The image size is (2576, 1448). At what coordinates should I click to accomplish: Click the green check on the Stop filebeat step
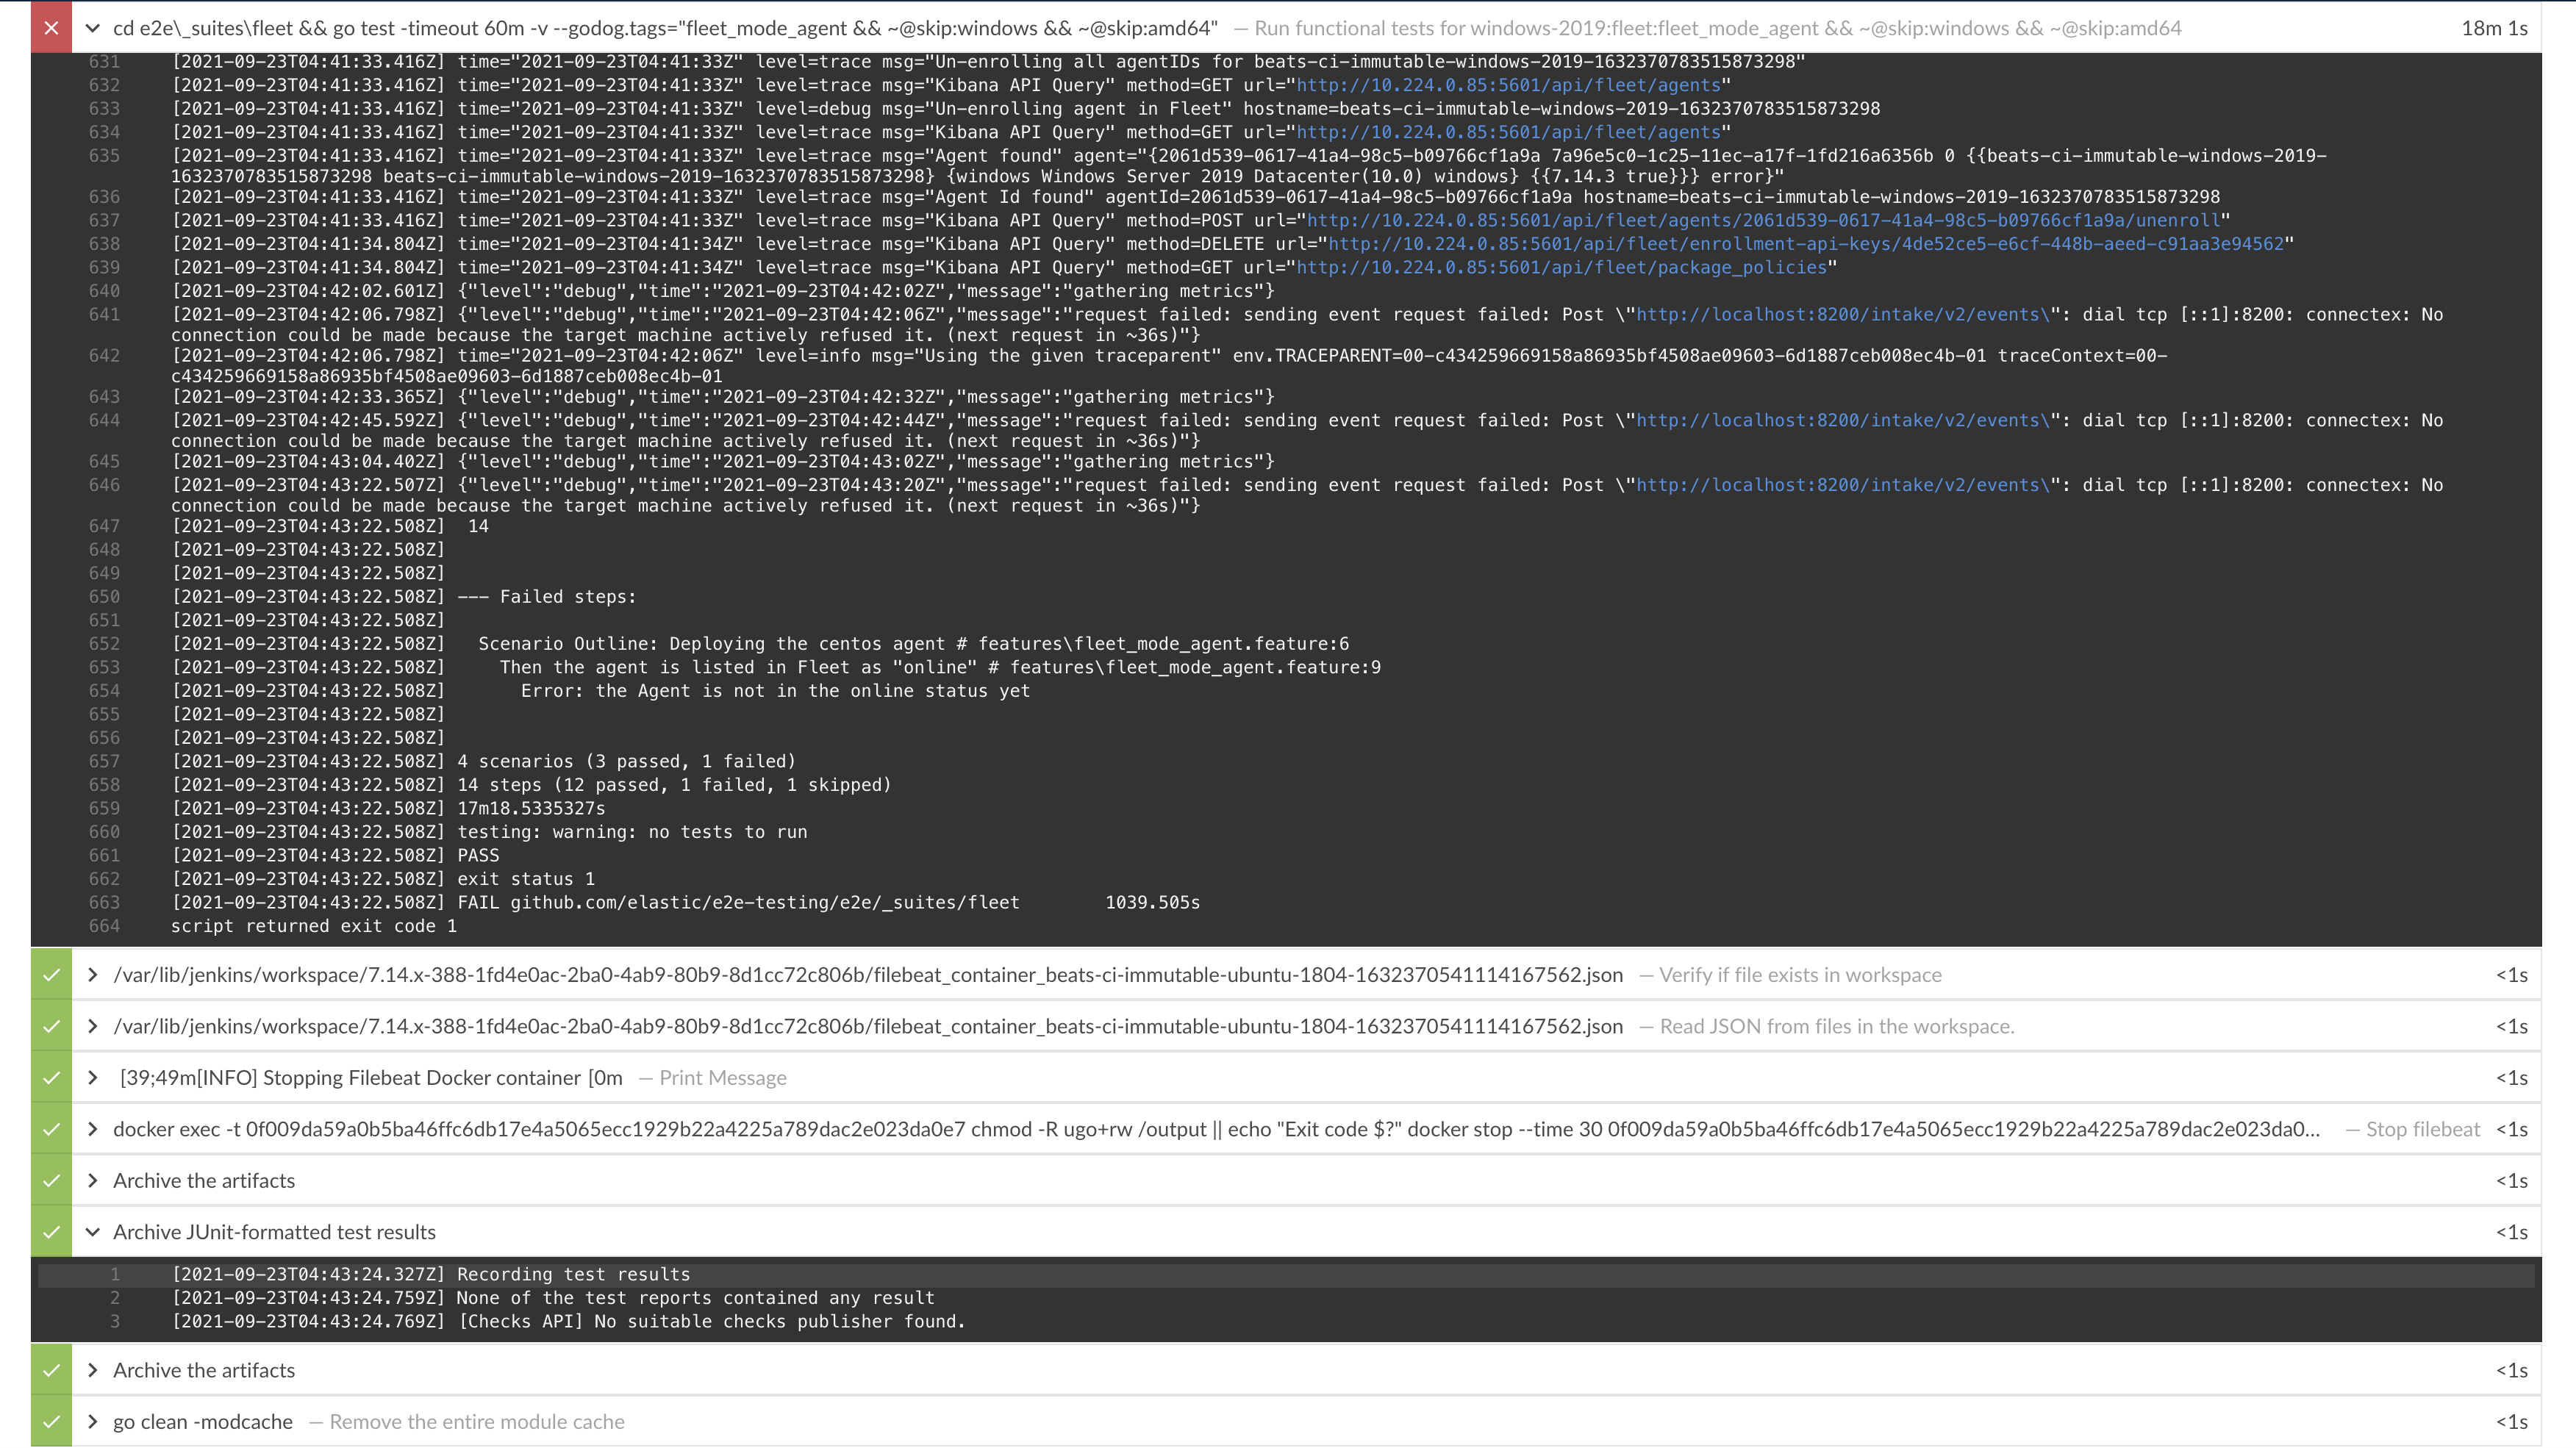point(51,1129)
